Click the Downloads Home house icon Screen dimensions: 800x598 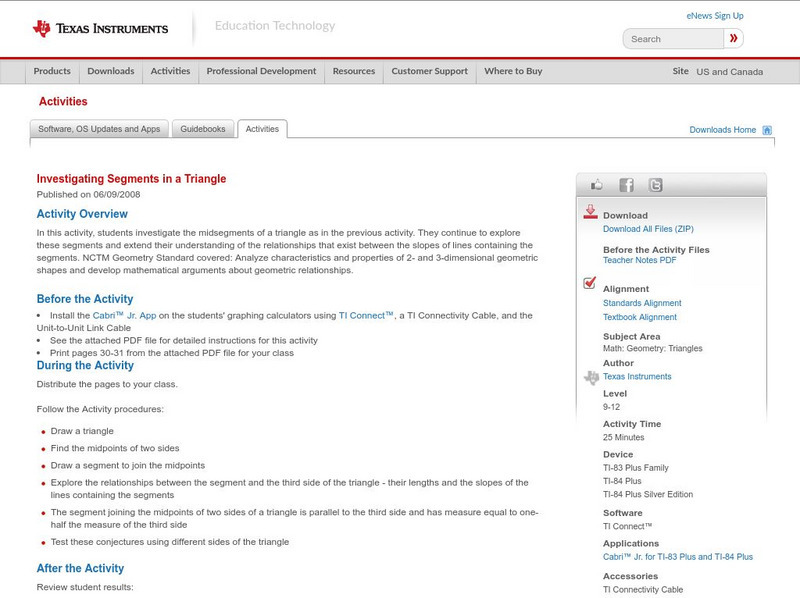[x=767, y=130]
